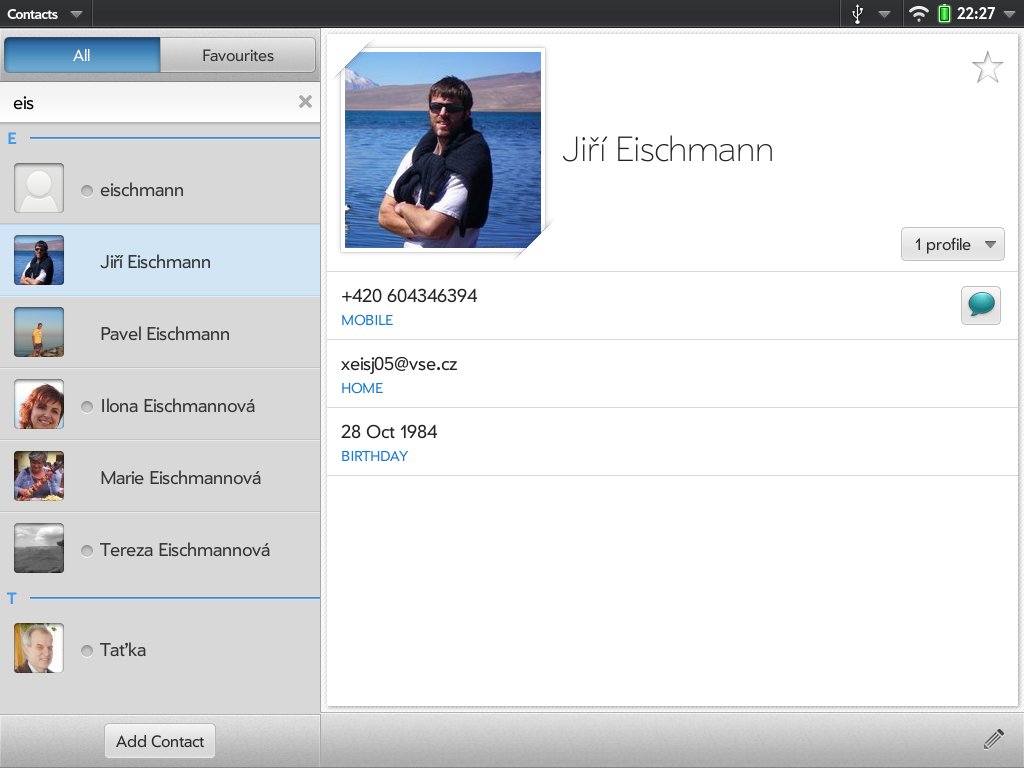This screenshot has height=768, width=1024.
Task: Open Ilona Eischmannová contact
Action: click(x=160, y=404)
